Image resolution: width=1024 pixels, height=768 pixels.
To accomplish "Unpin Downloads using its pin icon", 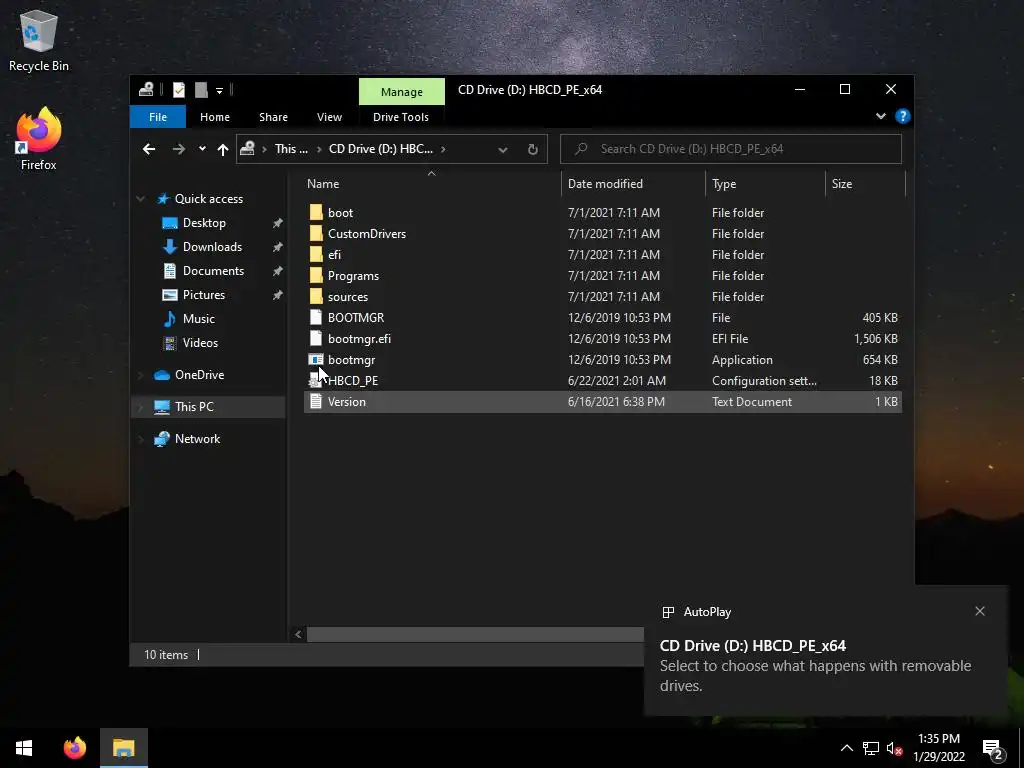I will click(278, 248).
